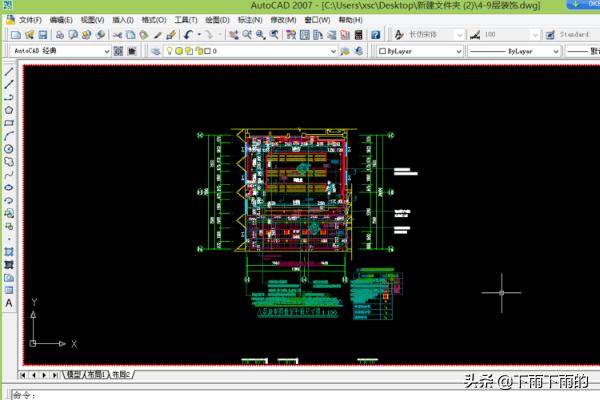
Task: Open the 视图(V) menu
Action: click(92, 20)
